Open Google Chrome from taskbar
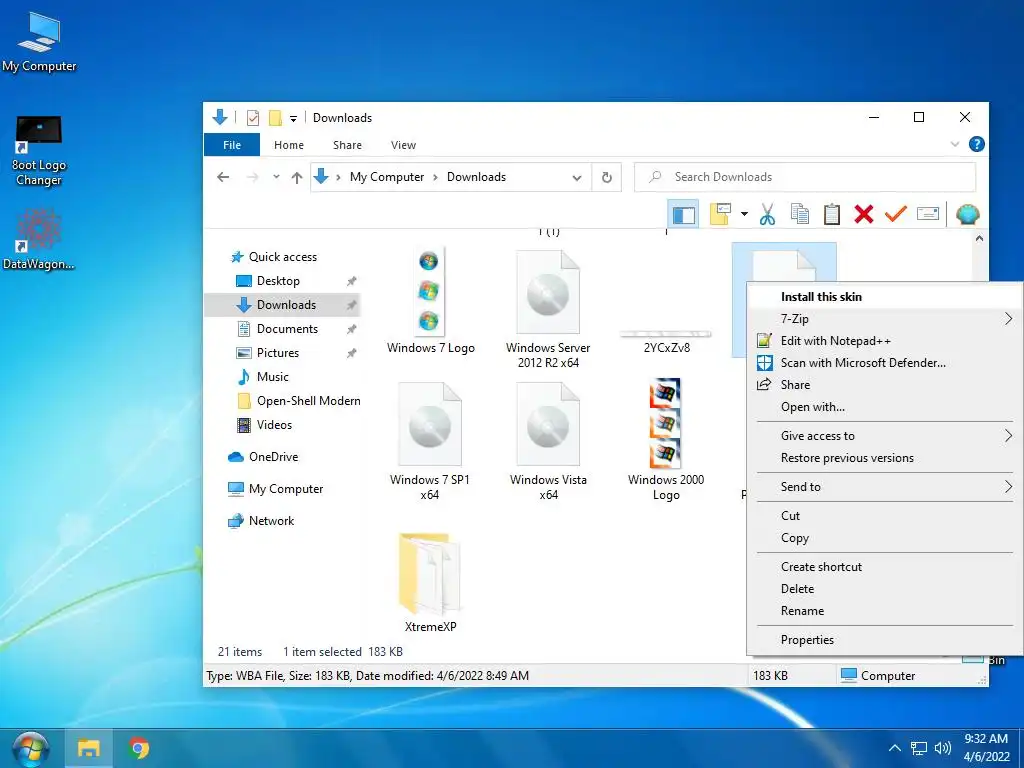Image resolution: width=1024 pixels, height=768 pixels. point(138,748)
